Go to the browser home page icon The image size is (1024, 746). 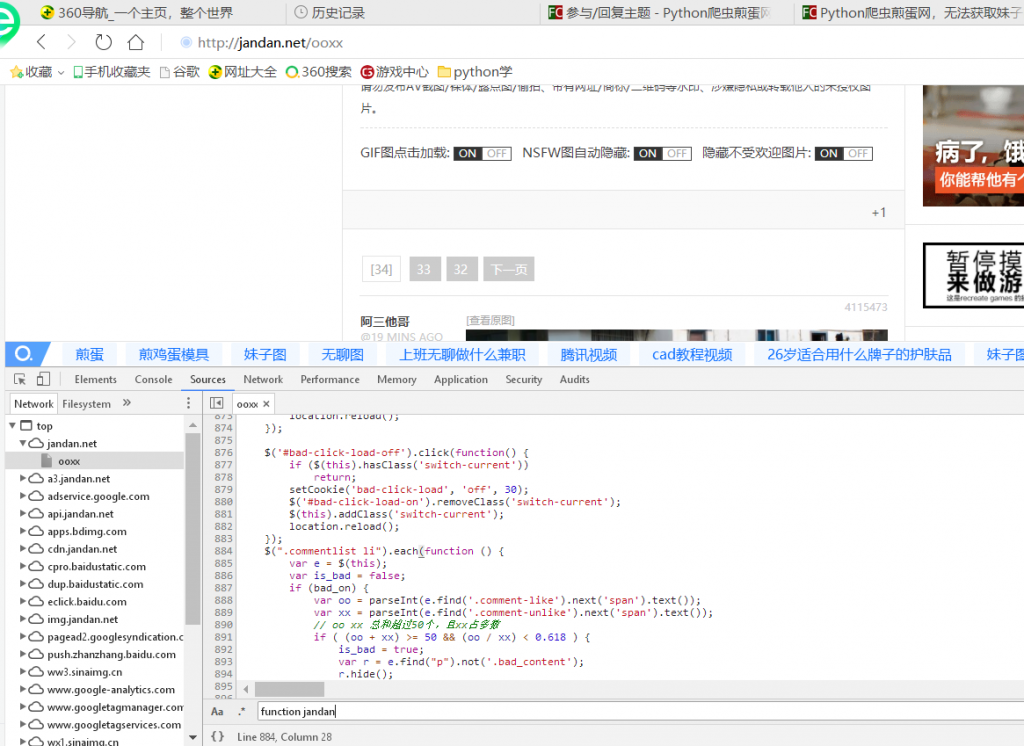pos(135,42)
